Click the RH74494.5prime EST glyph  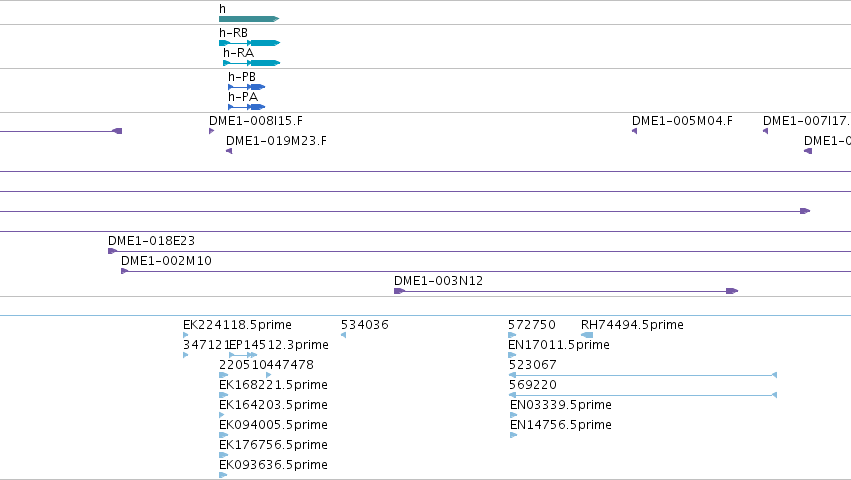(x=587, y=335)
